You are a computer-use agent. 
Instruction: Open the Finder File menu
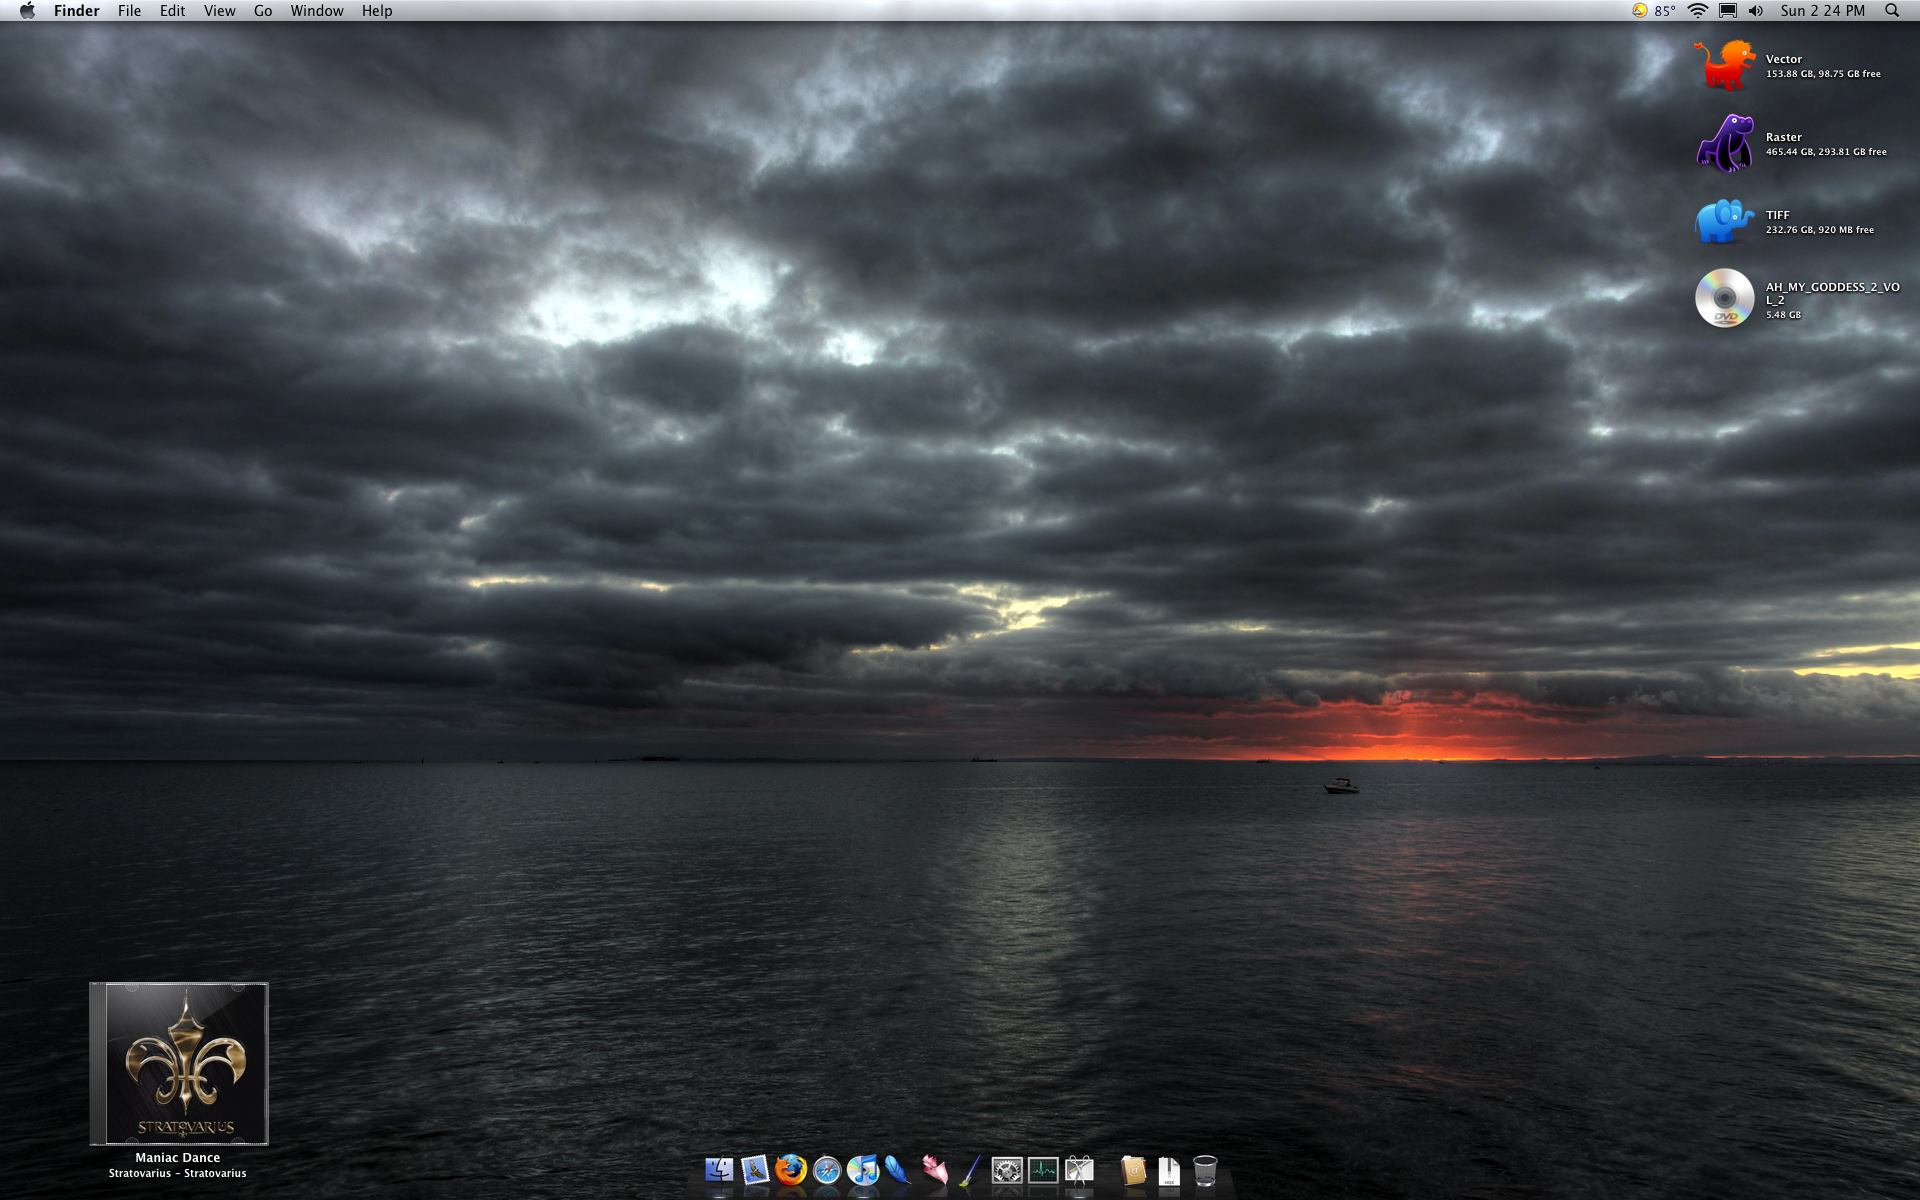[129, 11]
